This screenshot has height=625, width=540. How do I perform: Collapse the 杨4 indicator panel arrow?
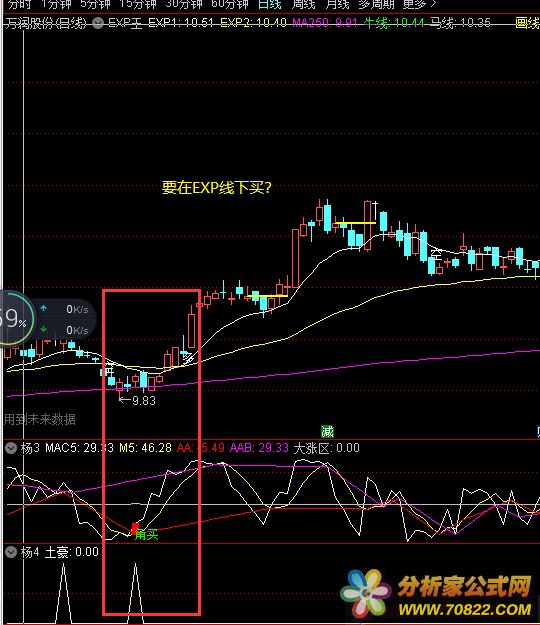[x=11, y=552]
